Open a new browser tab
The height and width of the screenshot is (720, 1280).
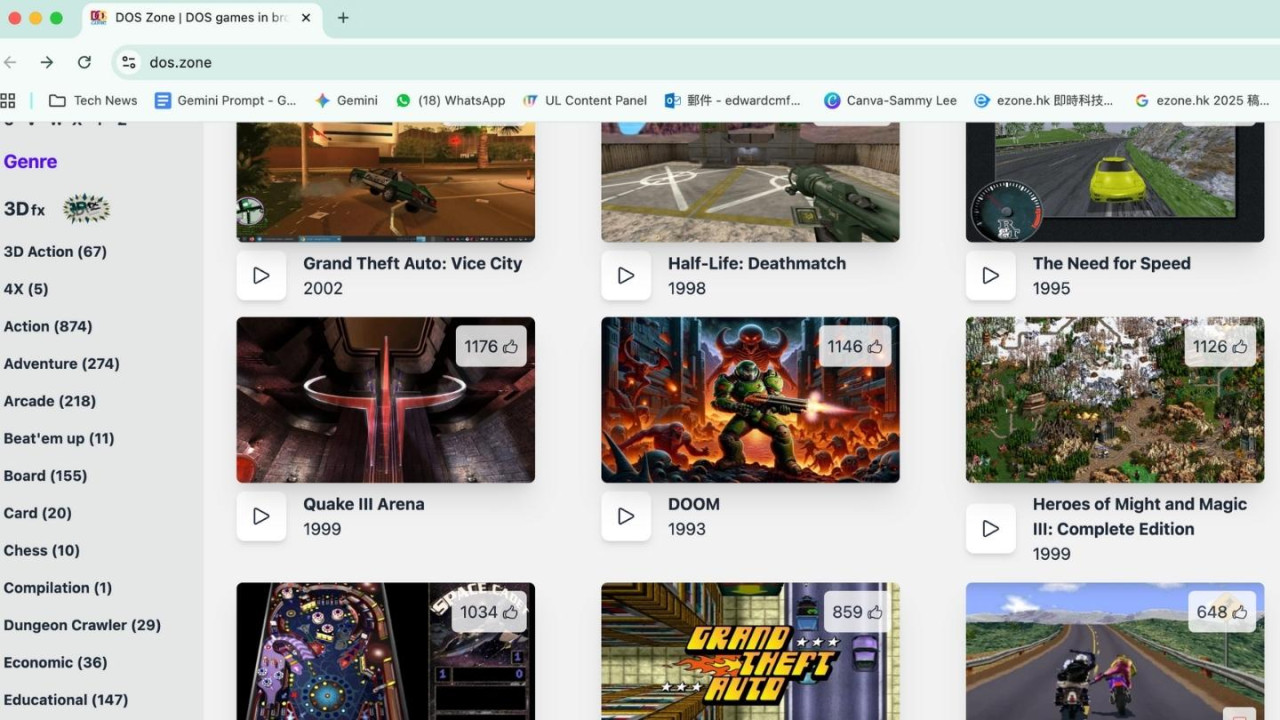[343, 18]
